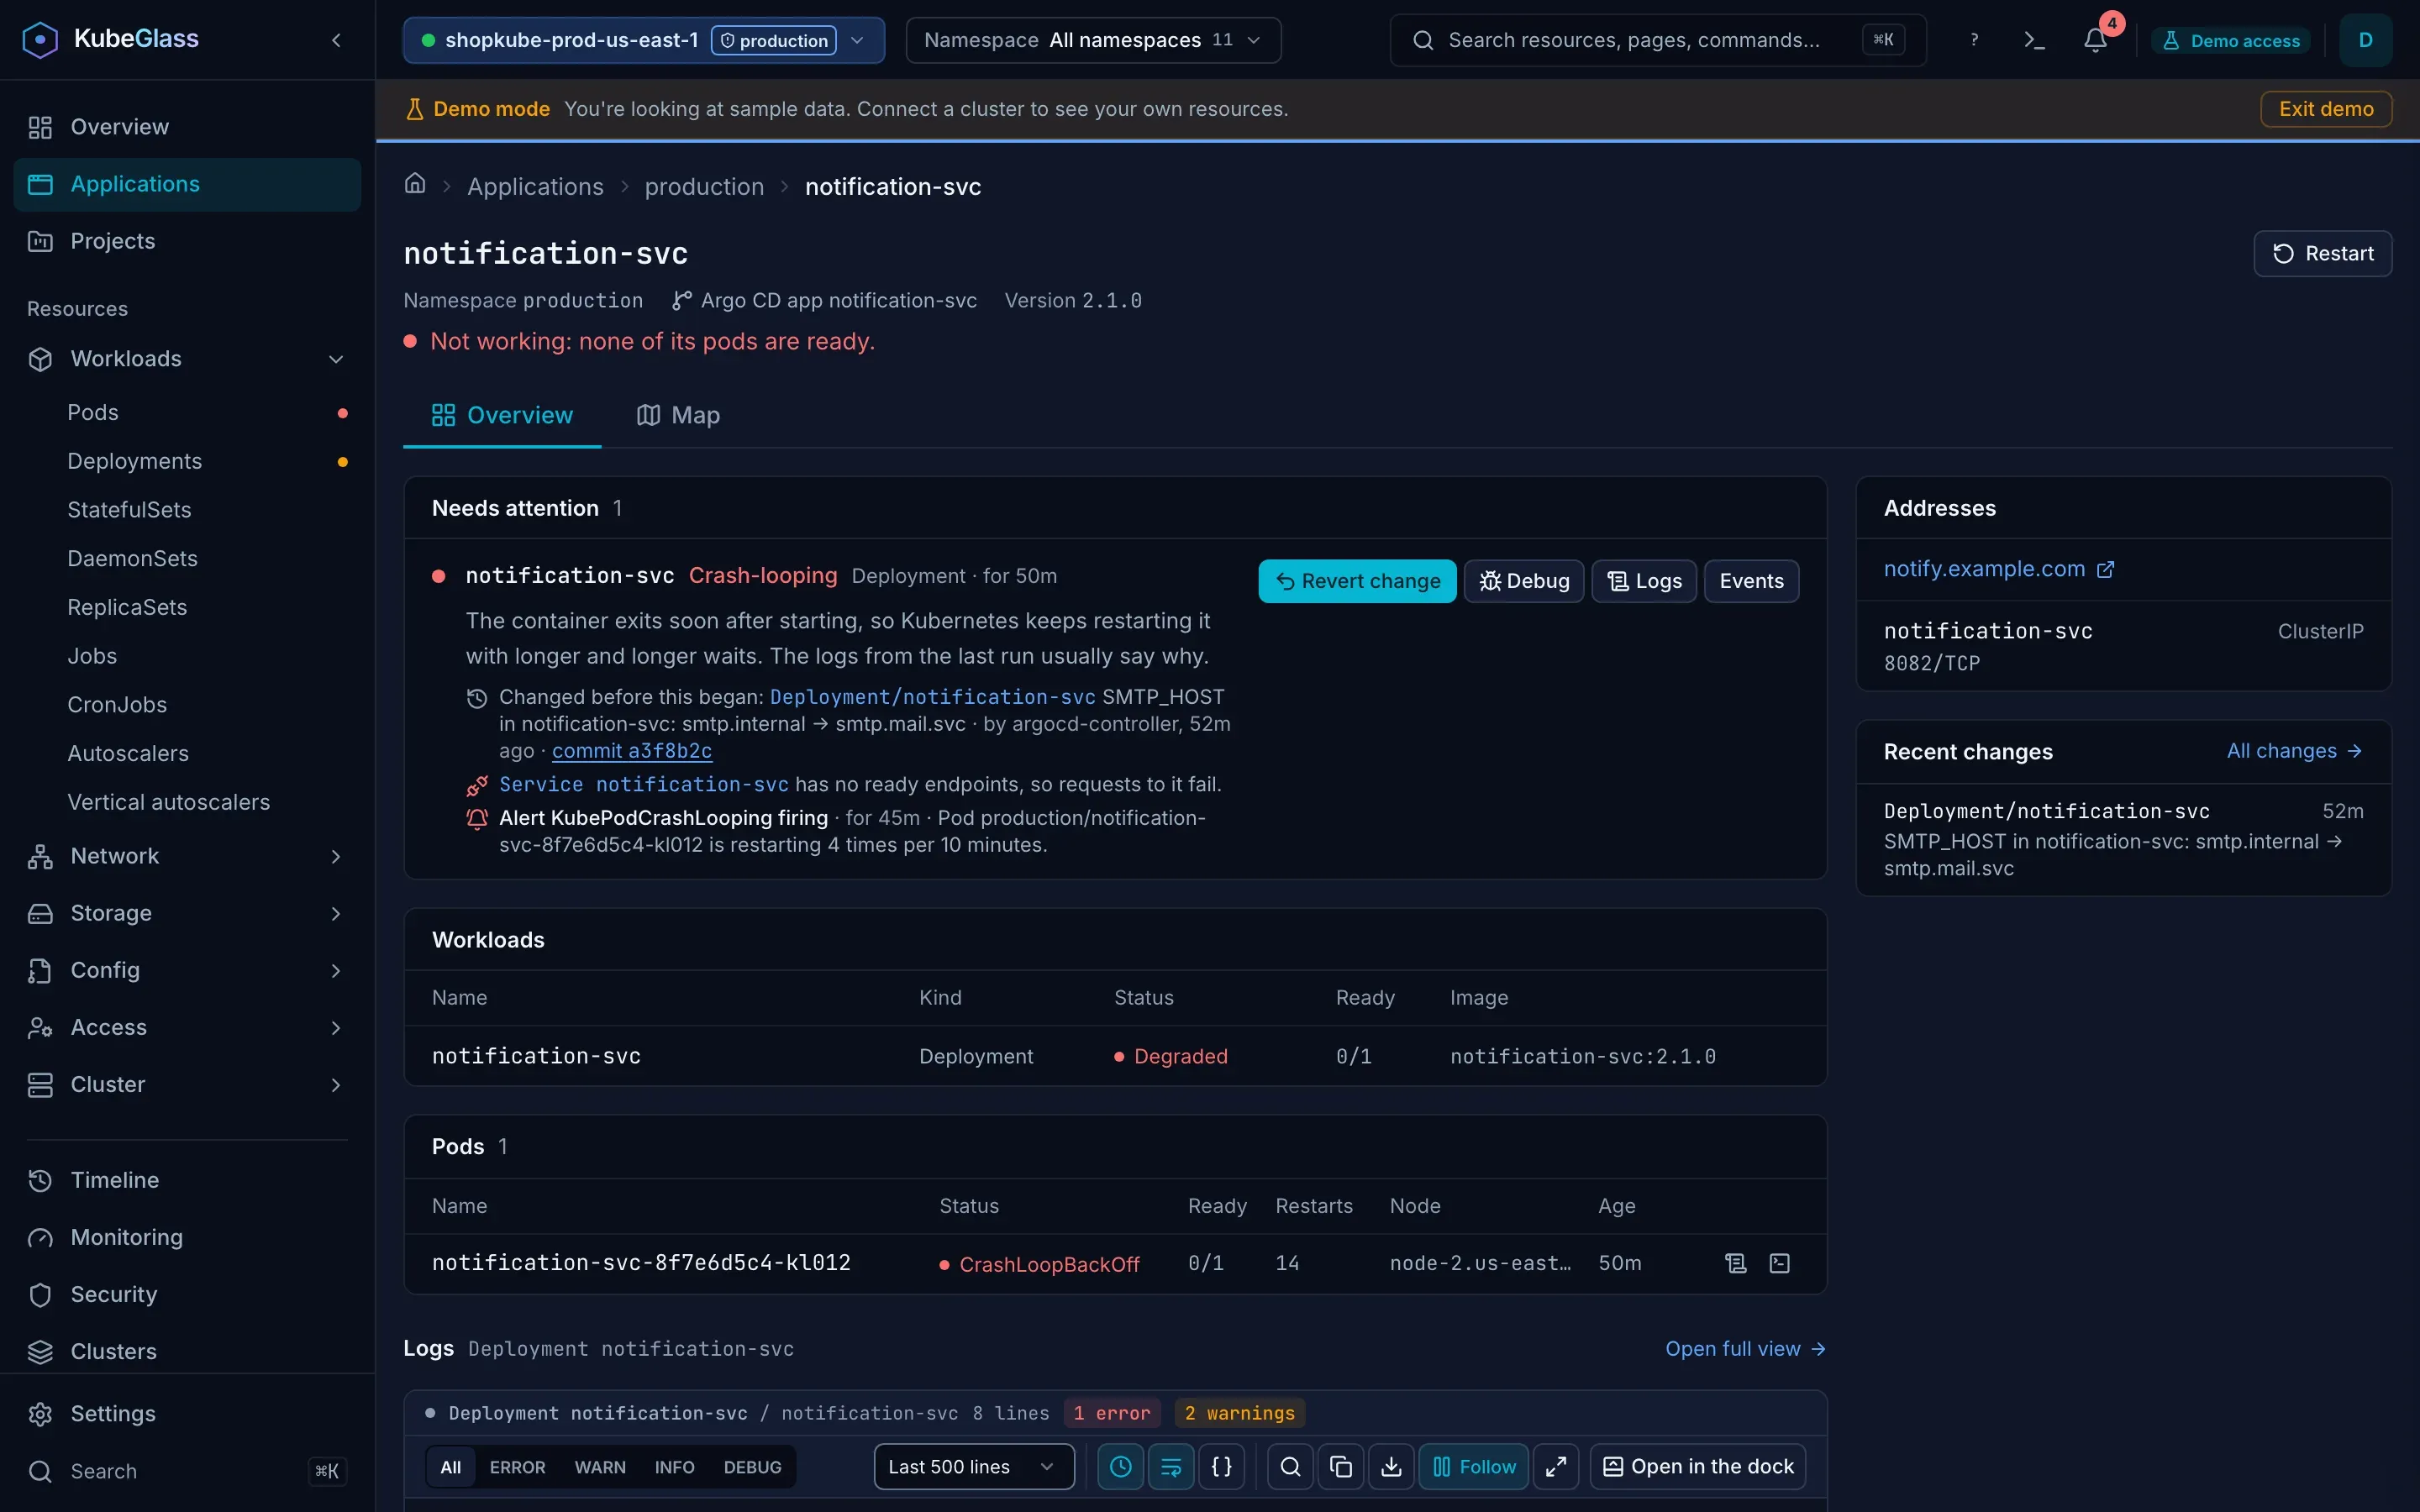2420x1512 pixels.
Task: Copy logs to clipboard
Action: click(x=1341, y=1466)
